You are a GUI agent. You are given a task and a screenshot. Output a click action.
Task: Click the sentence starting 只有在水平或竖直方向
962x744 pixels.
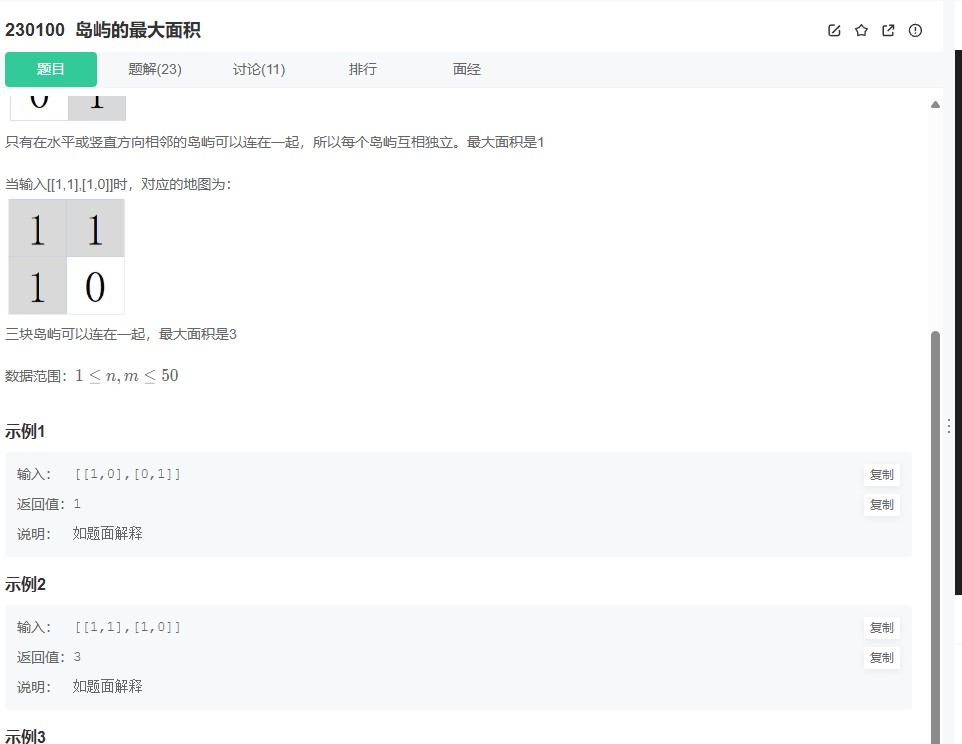[274, 142]
